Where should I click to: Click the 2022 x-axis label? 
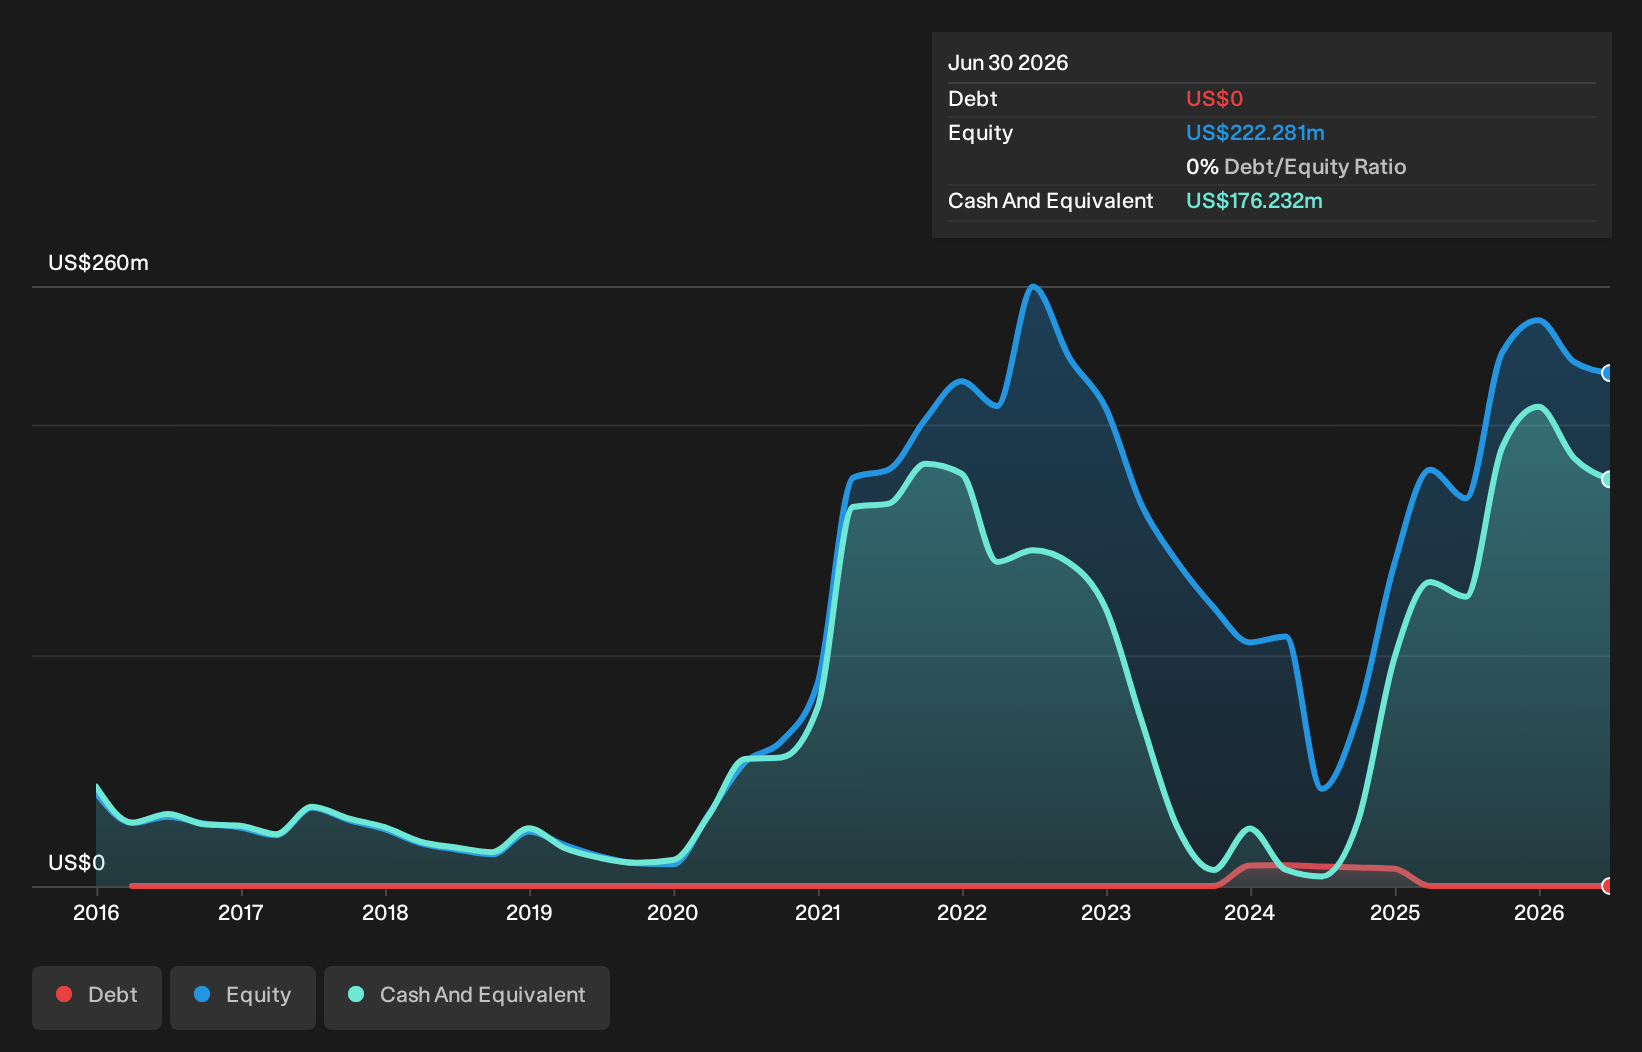point(962,912)
